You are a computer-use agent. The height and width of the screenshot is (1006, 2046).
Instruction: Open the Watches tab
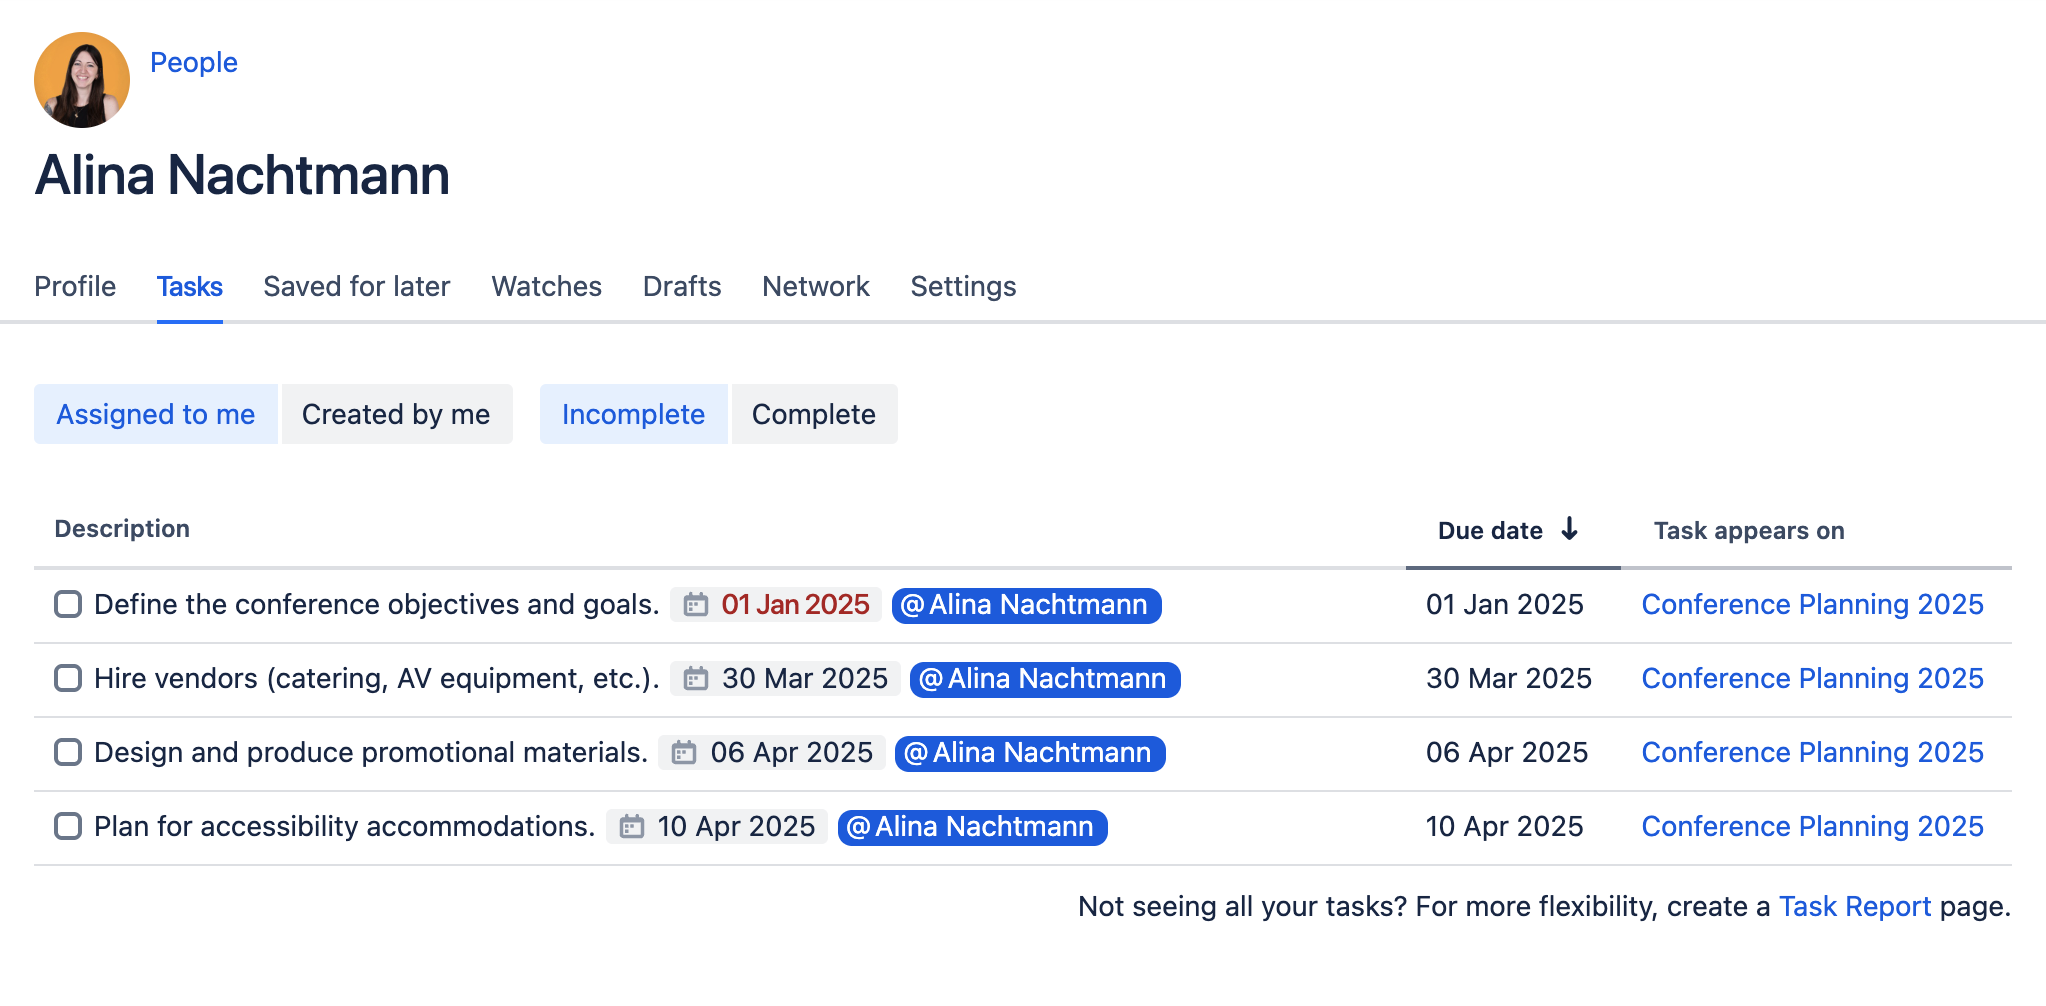[x=546, y=287]
